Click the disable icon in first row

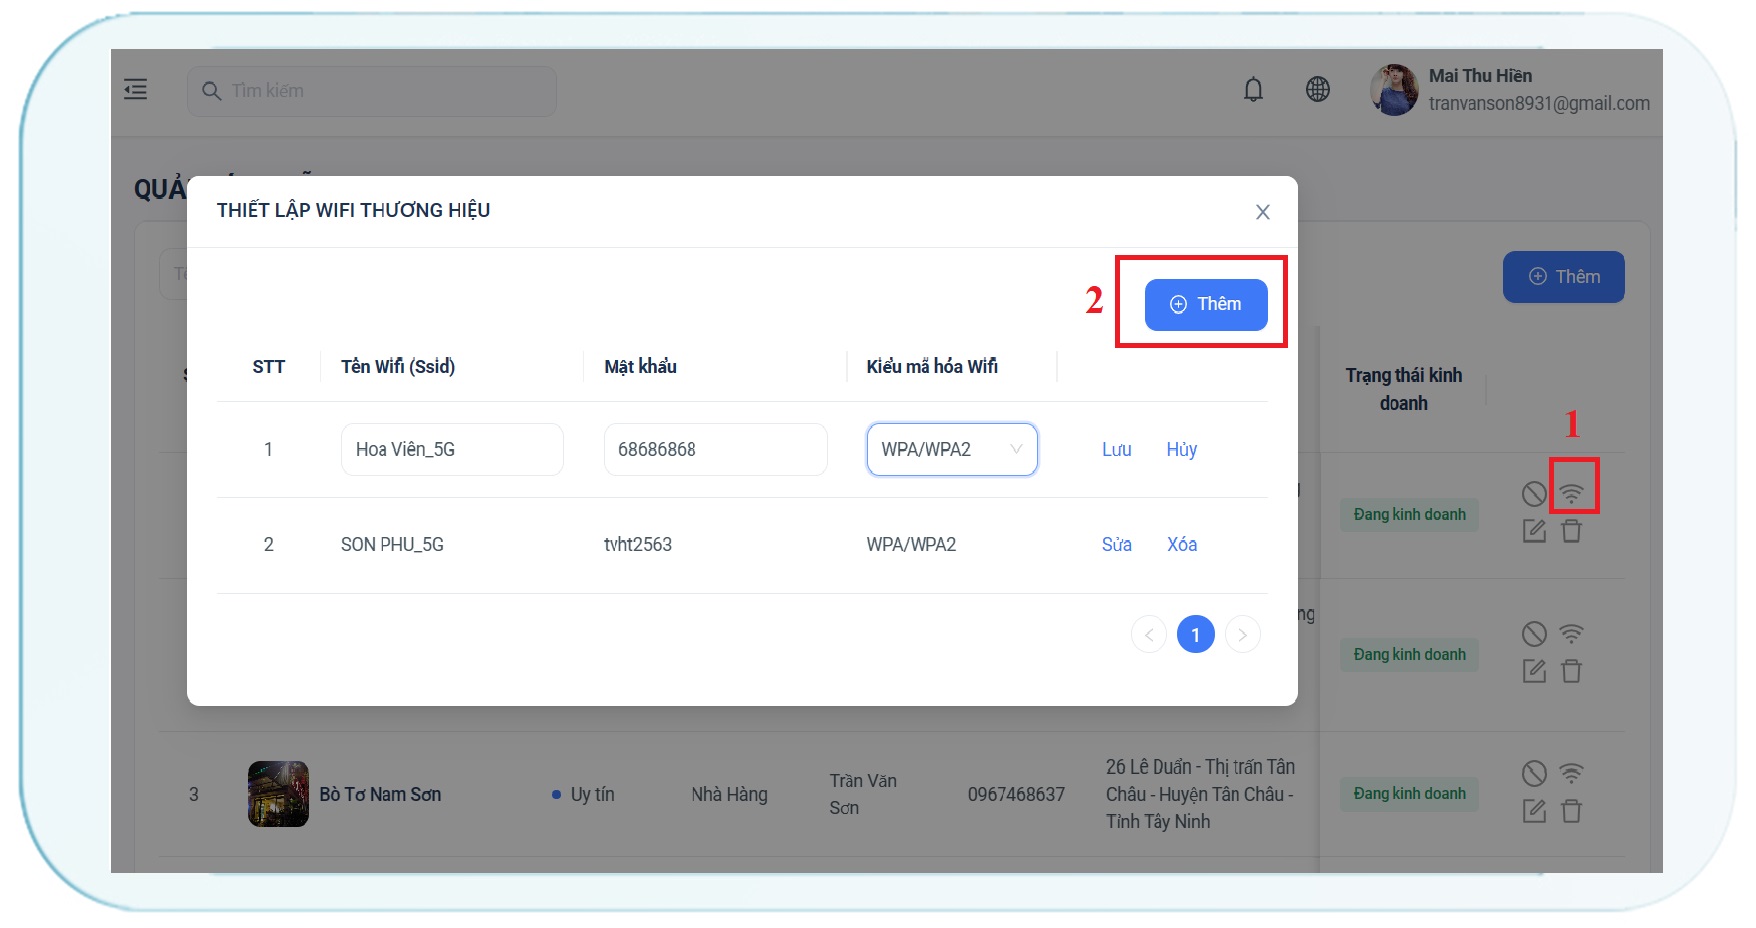tap(1534, 493)
